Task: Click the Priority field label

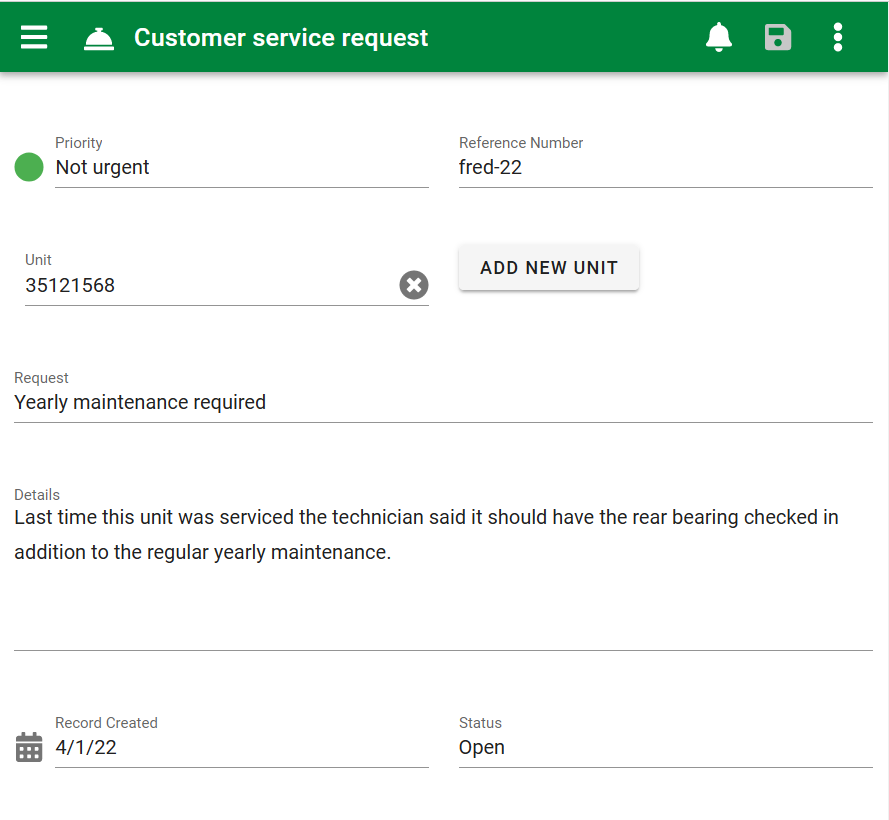Action: point(79,142)
